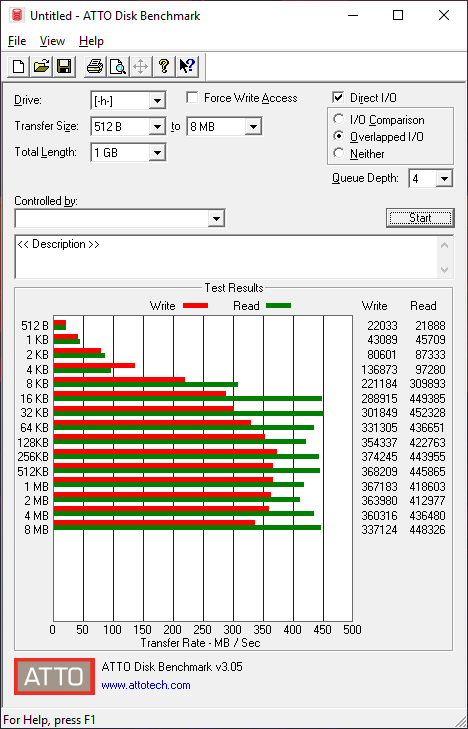Maximize the ATTO Disk Benchmark window
This screenshot has width=468, height=729.
[398, 15]
